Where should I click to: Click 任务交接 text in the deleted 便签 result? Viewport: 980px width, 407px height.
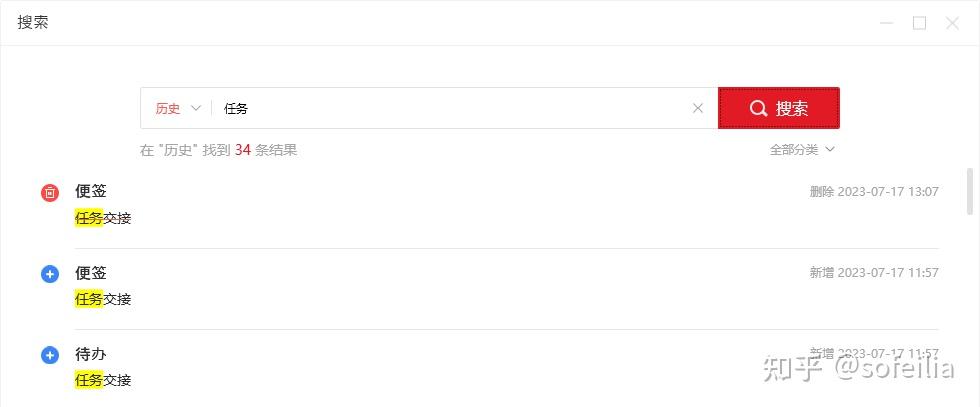[103, 218]
